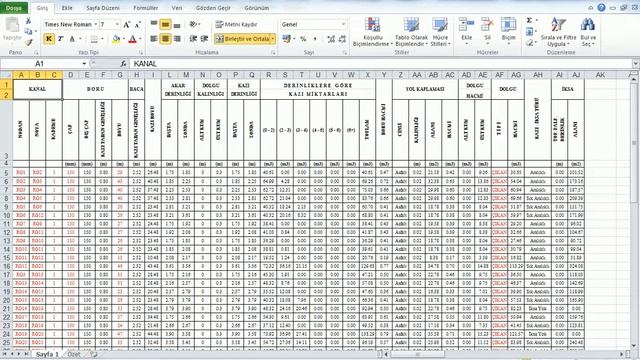Viewport: 640px width, 360px height.
Task: Open the font size dropdown
Action: coord(117,24)
